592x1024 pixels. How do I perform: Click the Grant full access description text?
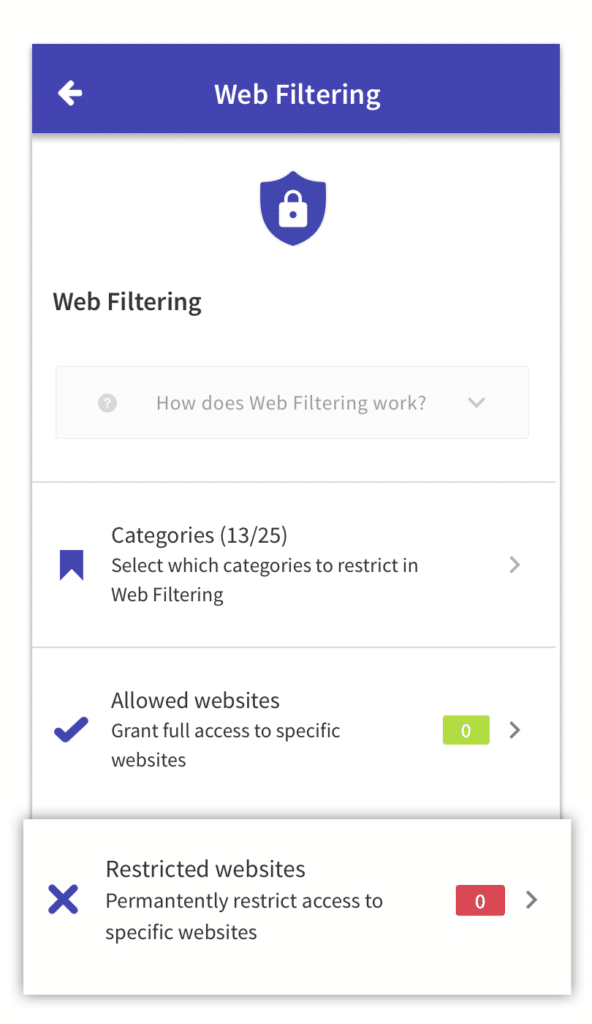click(x=225, y=745)
